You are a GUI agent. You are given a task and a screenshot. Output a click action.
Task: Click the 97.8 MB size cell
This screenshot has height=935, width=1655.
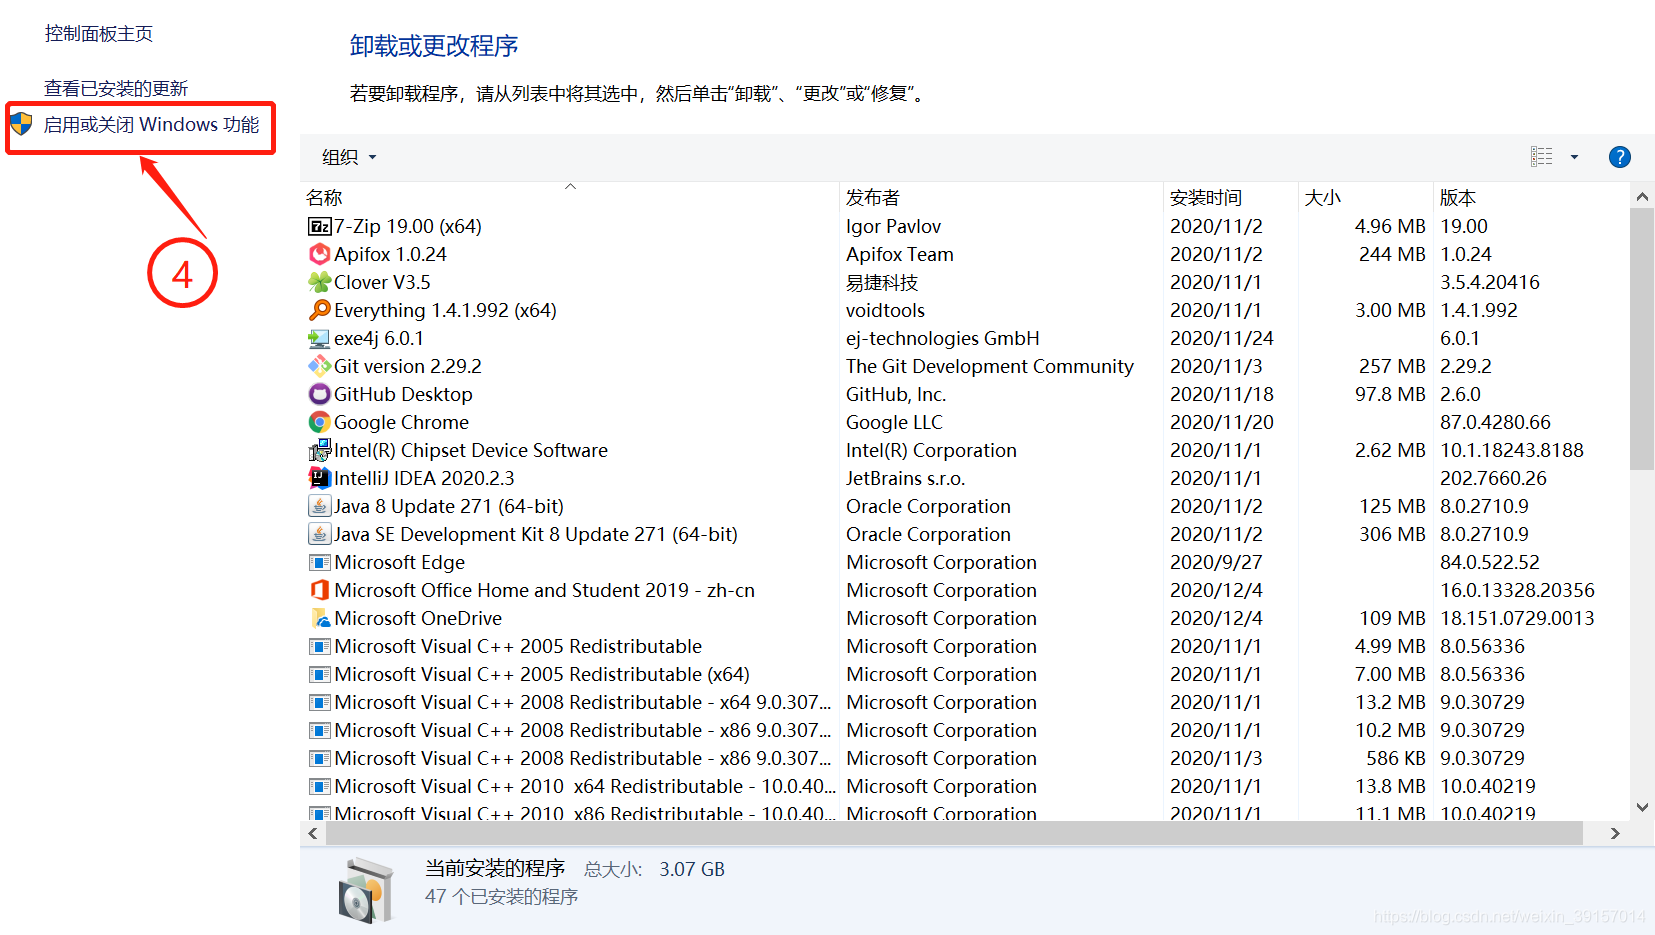pyautogui.click(x=1390, y=394)
